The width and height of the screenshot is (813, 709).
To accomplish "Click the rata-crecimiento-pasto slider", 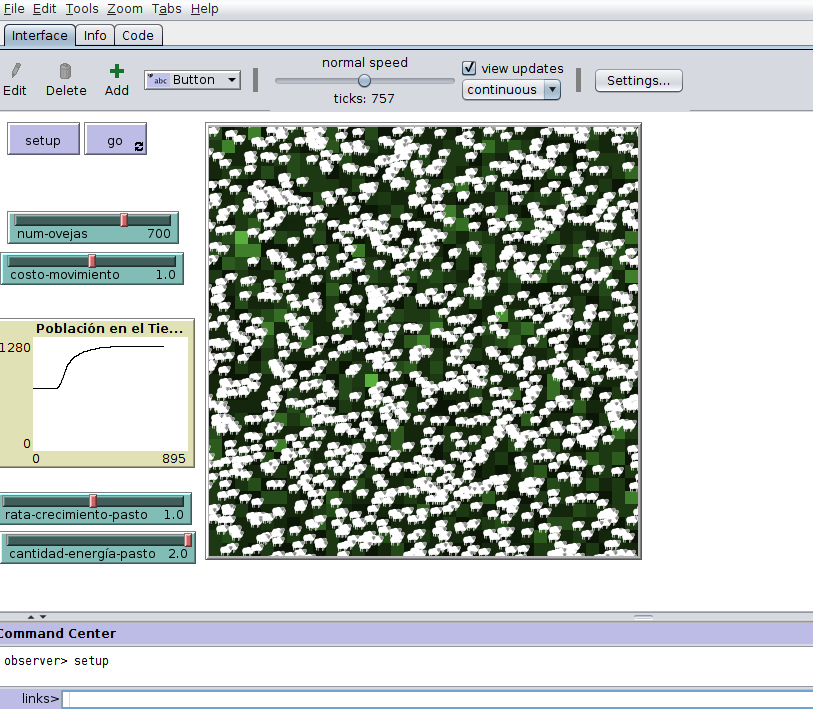I will tap(94, 501).
